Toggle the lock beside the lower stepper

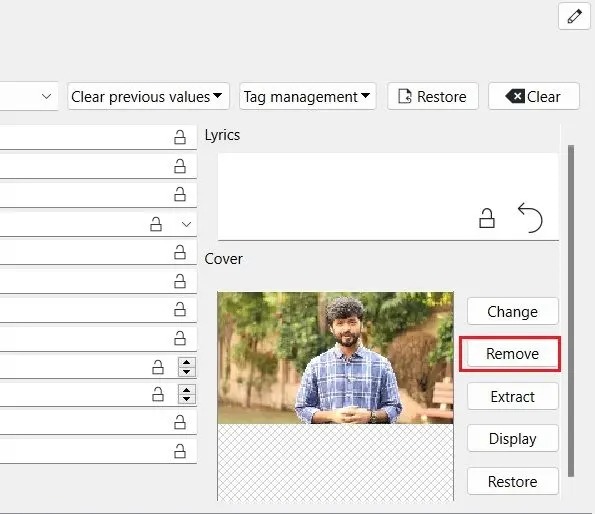pyautogui.click(x=158, y=395)
